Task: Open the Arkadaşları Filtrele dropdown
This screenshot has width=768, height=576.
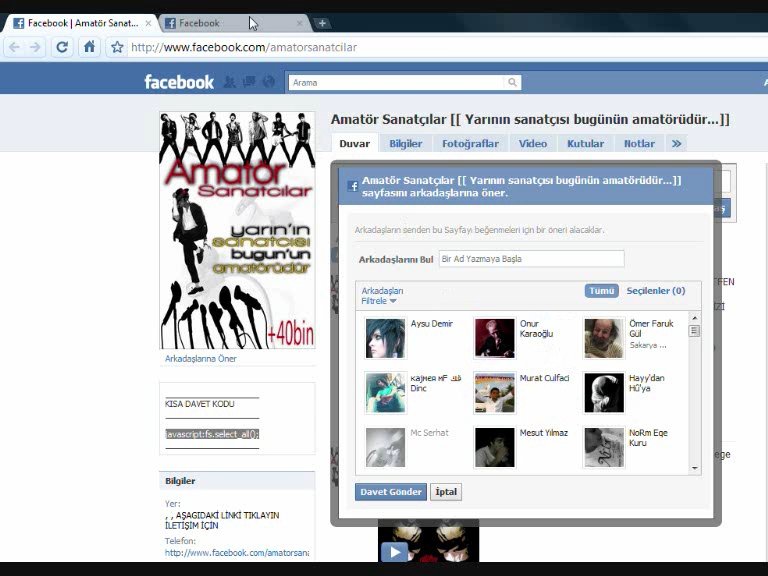Action: click(382, 296)
